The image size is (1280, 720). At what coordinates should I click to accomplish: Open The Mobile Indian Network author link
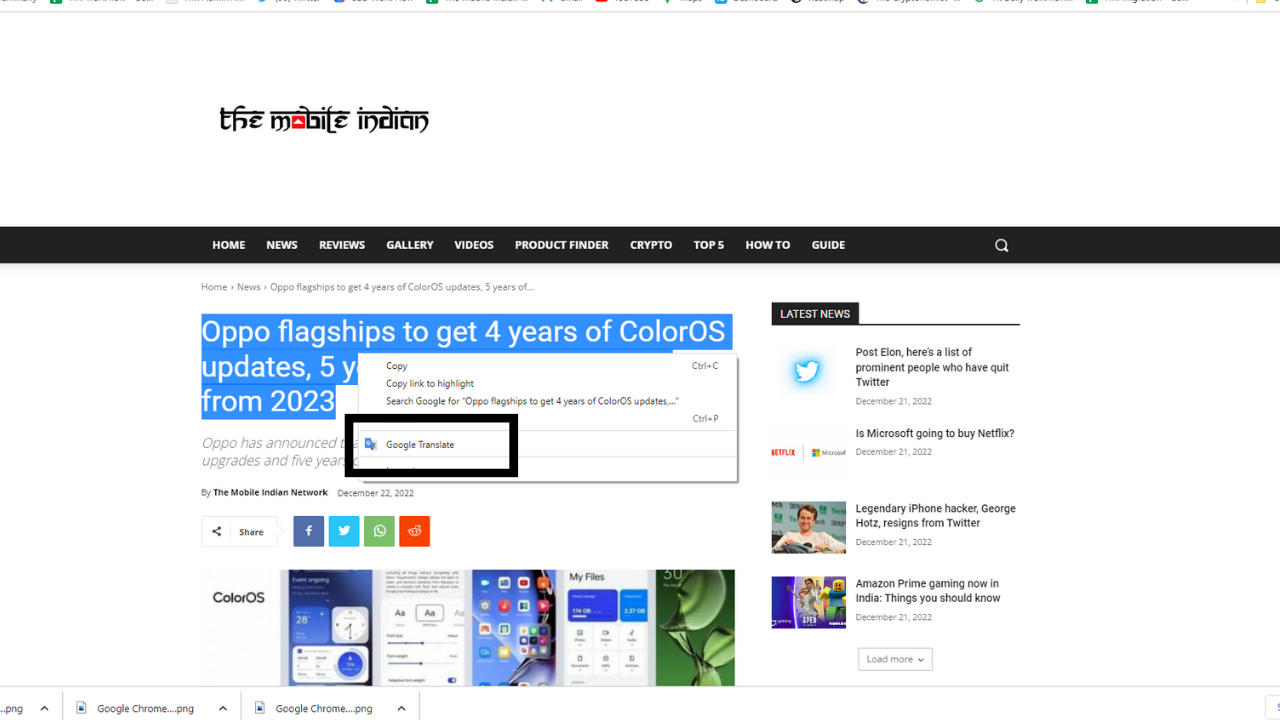270,493
